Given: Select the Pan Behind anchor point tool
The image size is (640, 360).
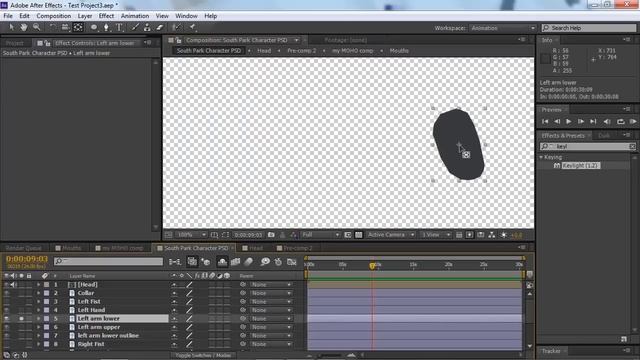Looking at the screenshot, I should (x=78, y=27).
